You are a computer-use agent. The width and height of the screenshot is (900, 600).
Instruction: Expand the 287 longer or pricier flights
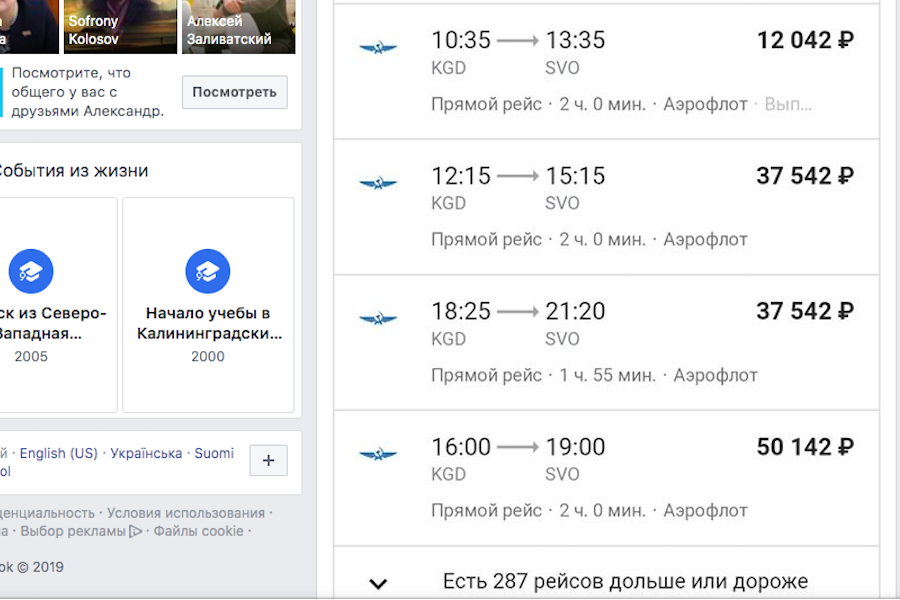[378, 583]
